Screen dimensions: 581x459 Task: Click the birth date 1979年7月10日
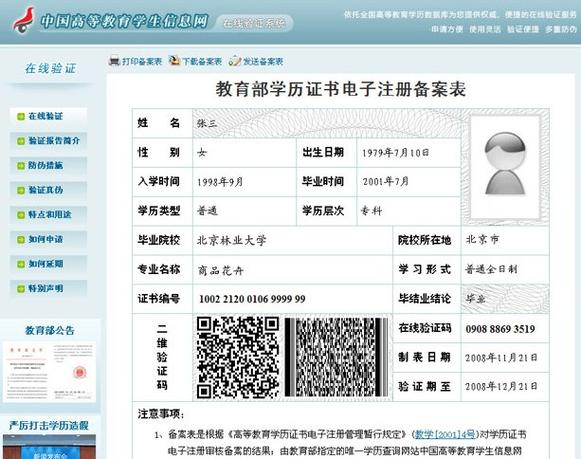coord(395,153)
